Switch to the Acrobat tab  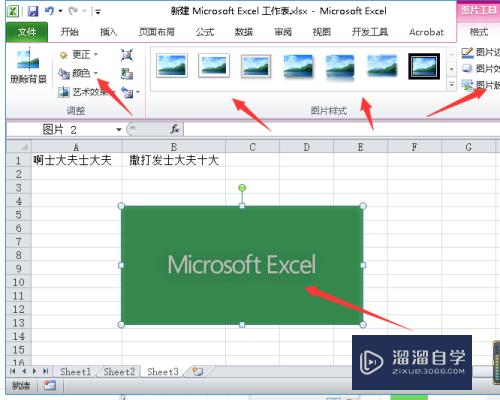tap(426, 32)
